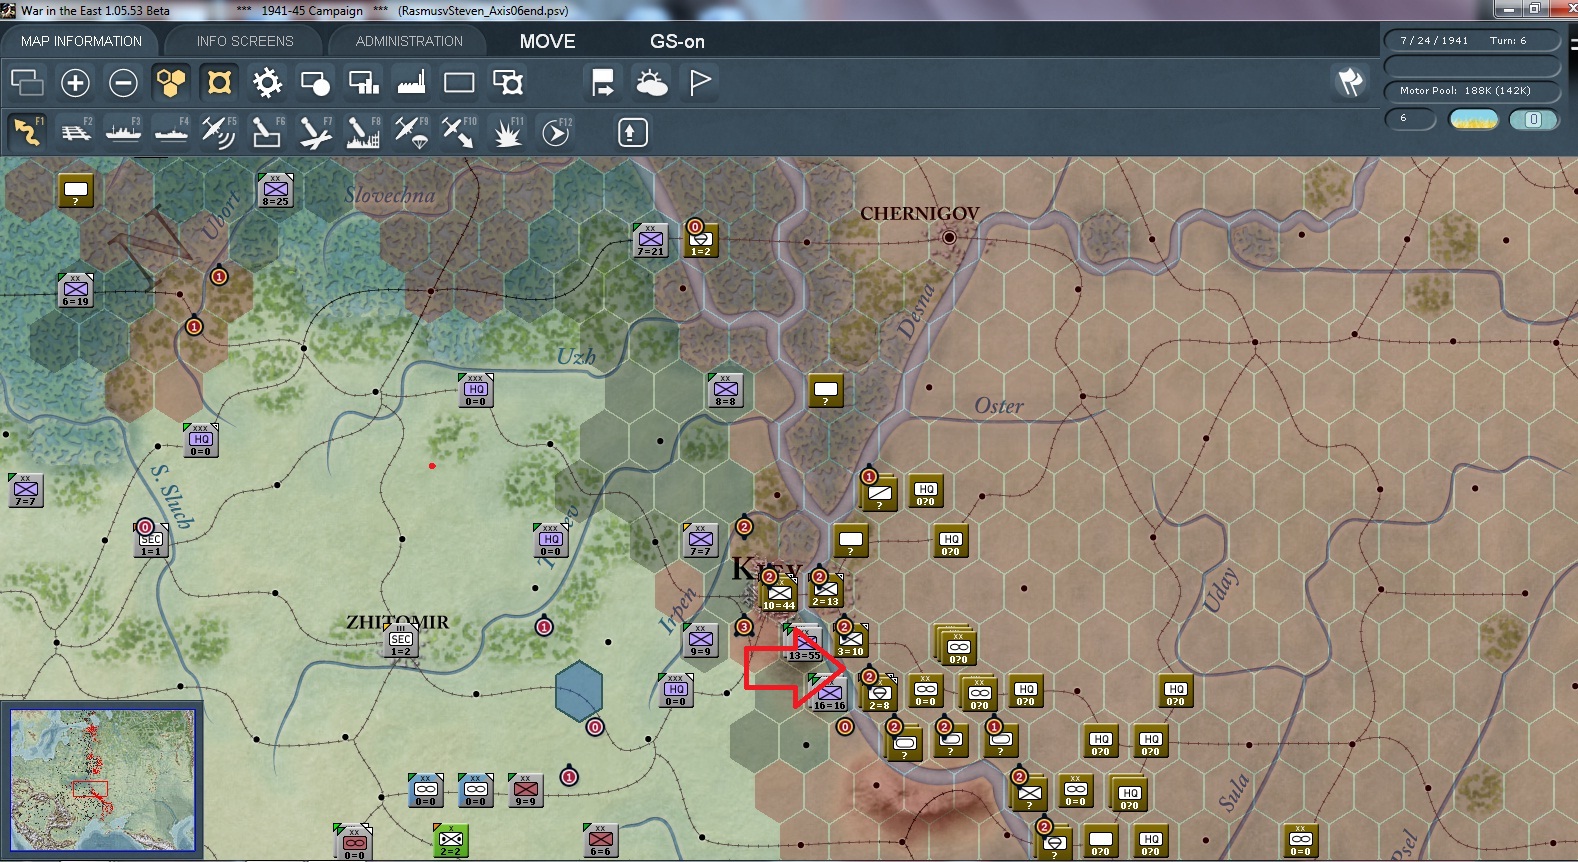The width and height of the screenshot is (1578, 862).
Task: Click the GS-on indicator
Action: pos(677,41)
